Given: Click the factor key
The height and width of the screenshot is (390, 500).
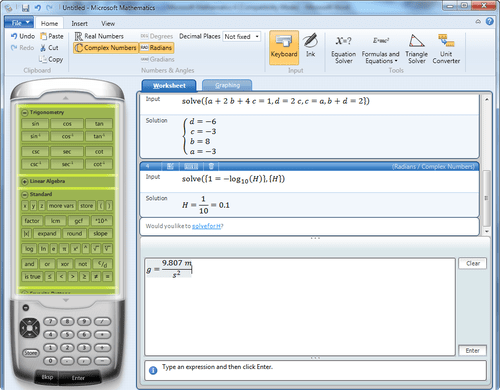Looking at the screenshot, I should (32, 221).
